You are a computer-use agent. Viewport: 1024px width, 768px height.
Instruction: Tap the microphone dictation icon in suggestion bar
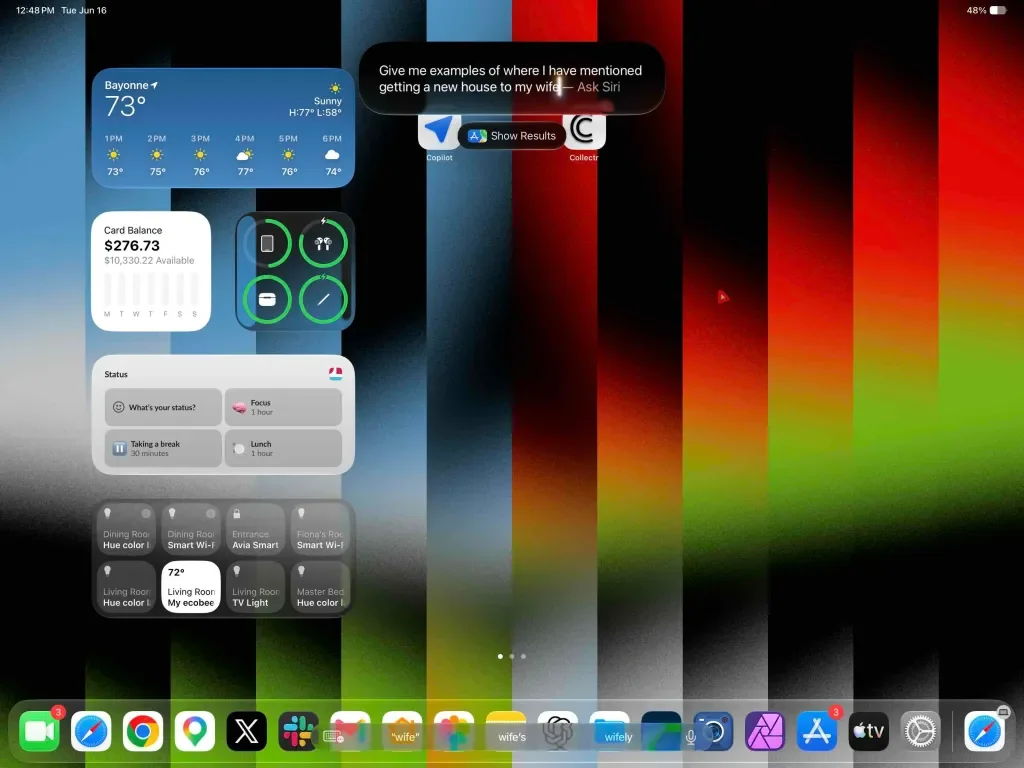tap(691, 737)
